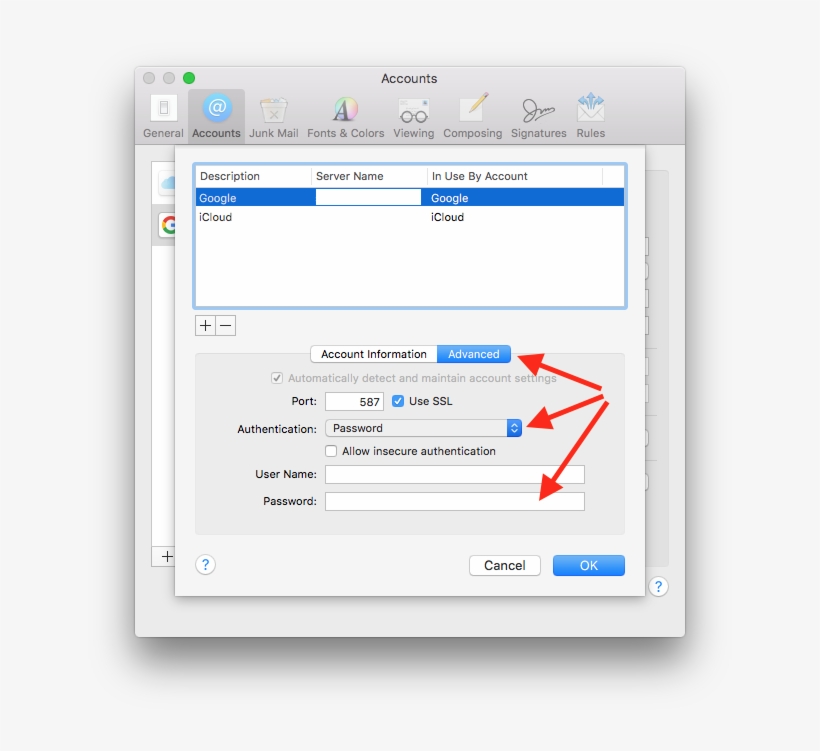Toggle automatically detect account settings
This screenshot has width=820, height=751.
tap(277, 378)
